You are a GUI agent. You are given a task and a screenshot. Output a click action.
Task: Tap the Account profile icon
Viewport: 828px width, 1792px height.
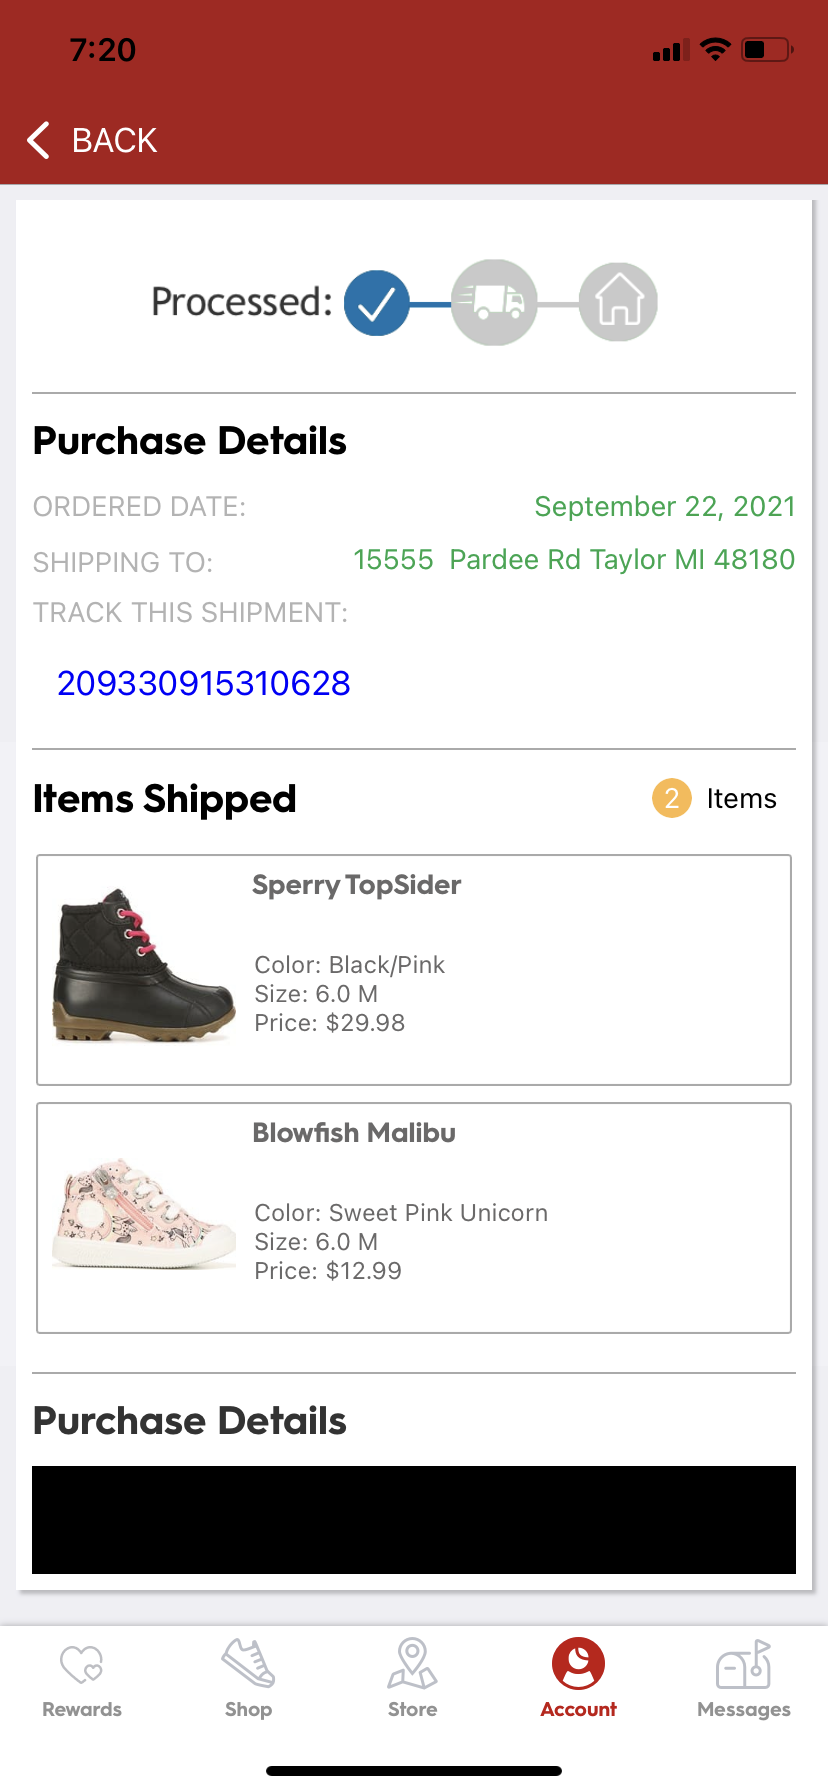578,1664
